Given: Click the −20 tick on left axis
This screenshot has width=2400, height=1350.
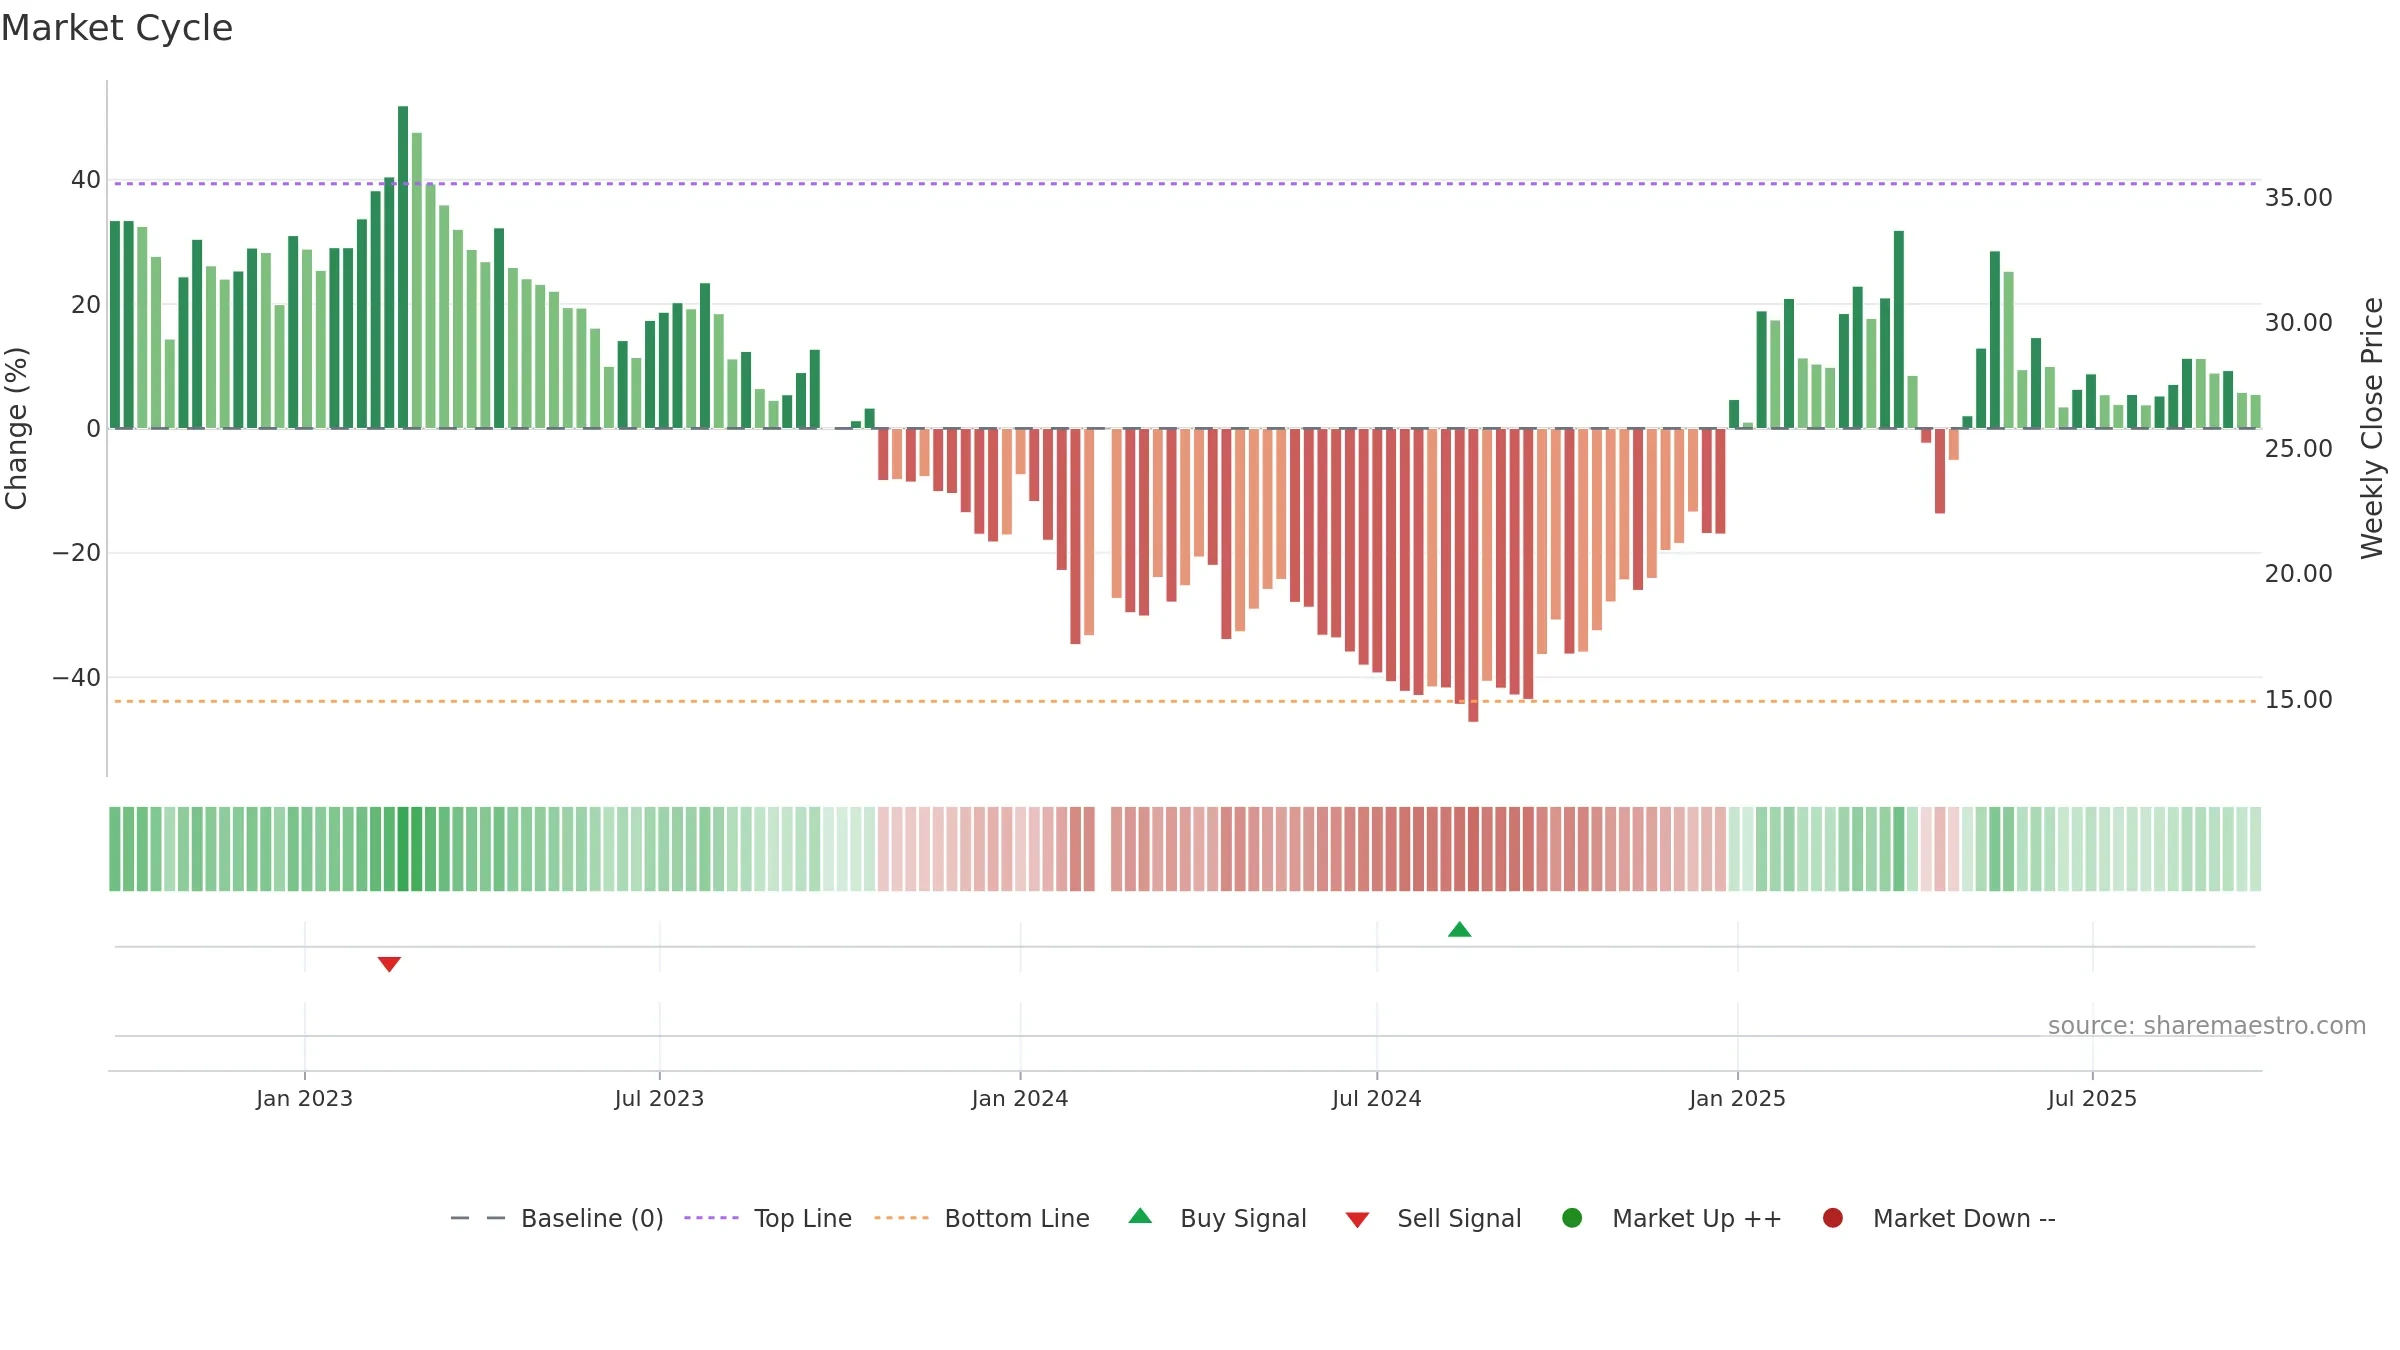Looking at the screenshot, I should click(x=77, y=553).
